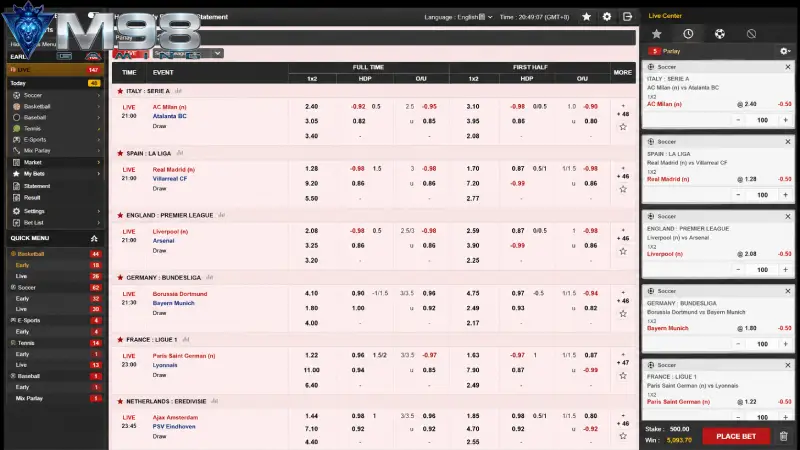Open Parlay tab in bet slip
800x450 pixels.
665,51
